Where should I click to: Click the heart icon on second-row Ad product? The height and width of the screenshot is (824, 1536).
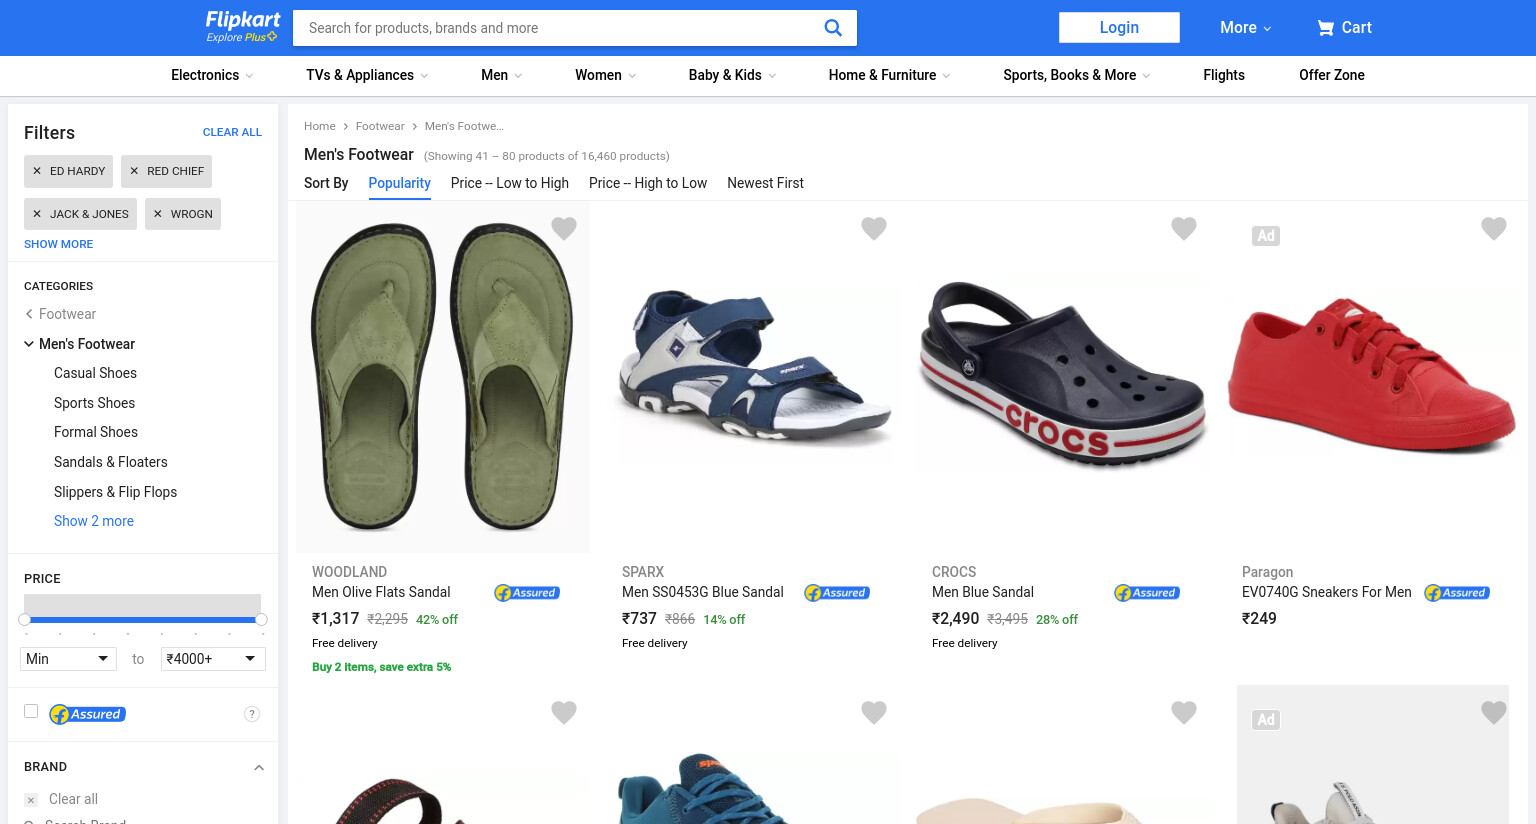point(1494,713)
